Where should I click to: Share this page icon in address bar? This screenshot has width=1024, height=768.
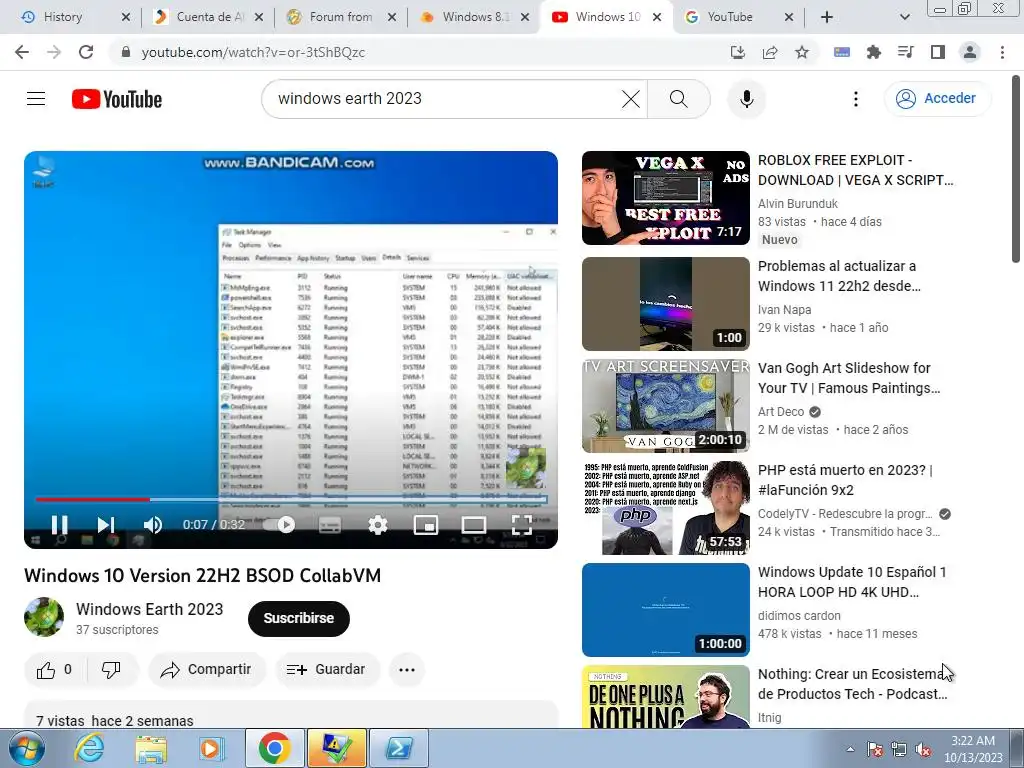[770, 52]
